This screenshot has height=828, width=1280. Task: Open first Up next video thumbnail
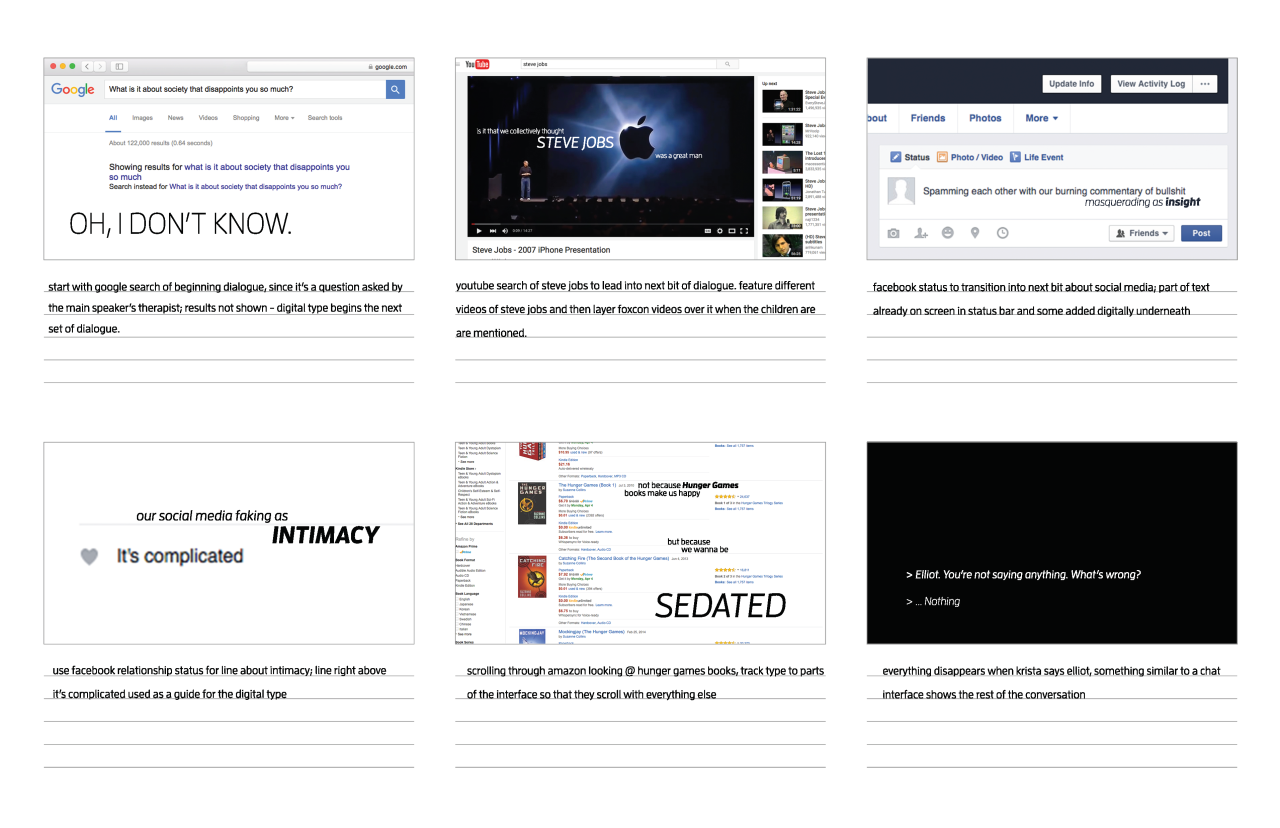[x=783, y=102]
